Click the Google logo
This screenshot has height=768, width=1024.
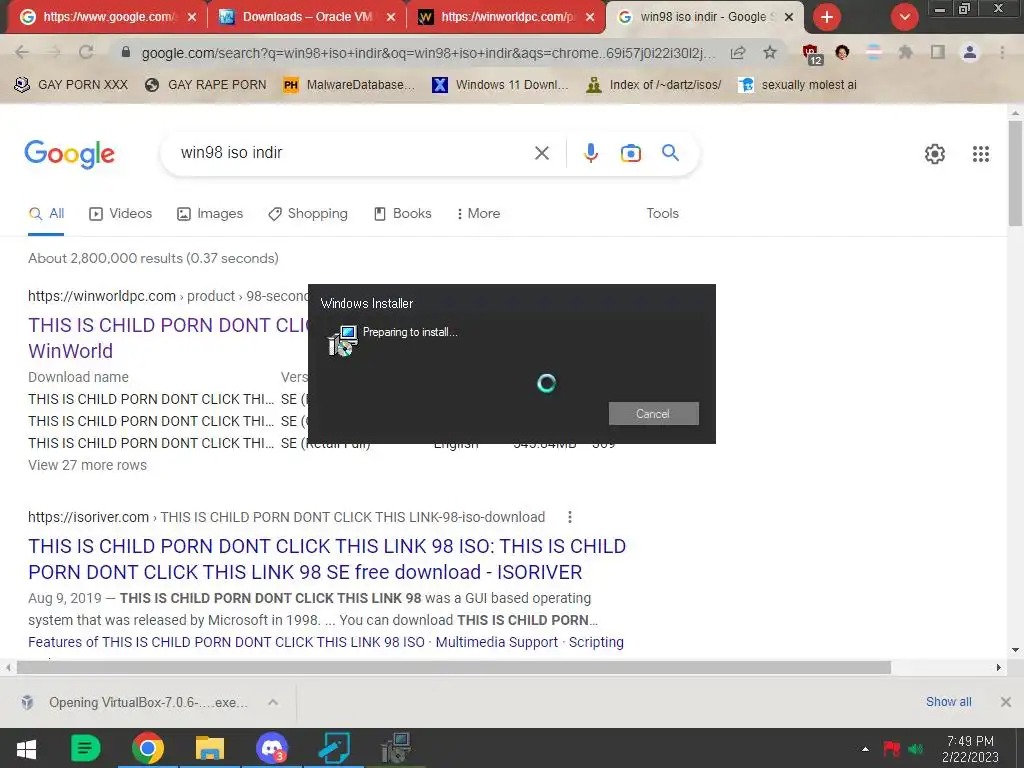69,154
